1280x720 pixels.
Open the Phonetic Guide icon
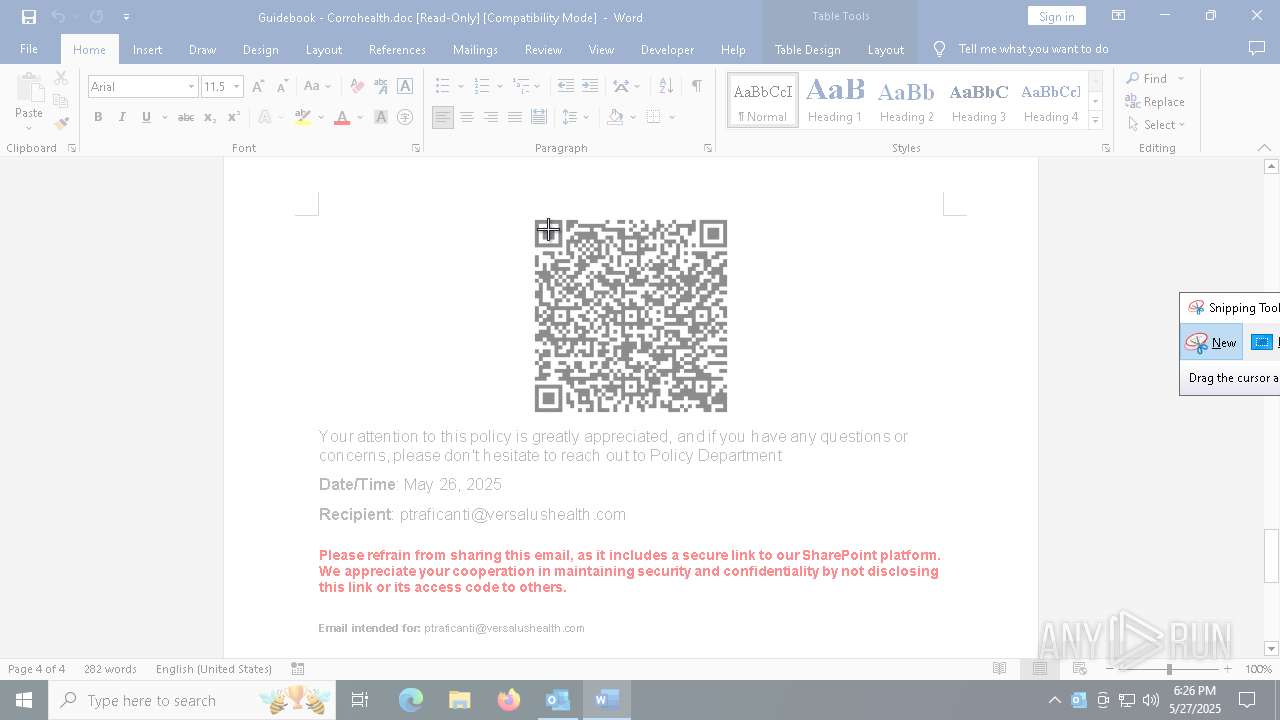(381, 86)
